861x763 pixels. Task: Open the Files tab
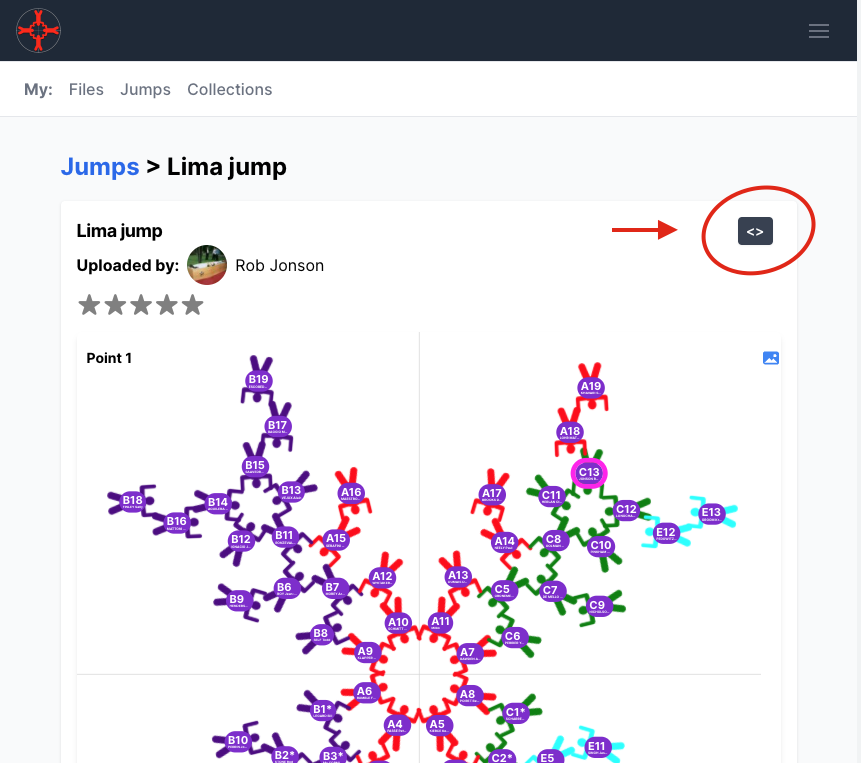point(86,89)
